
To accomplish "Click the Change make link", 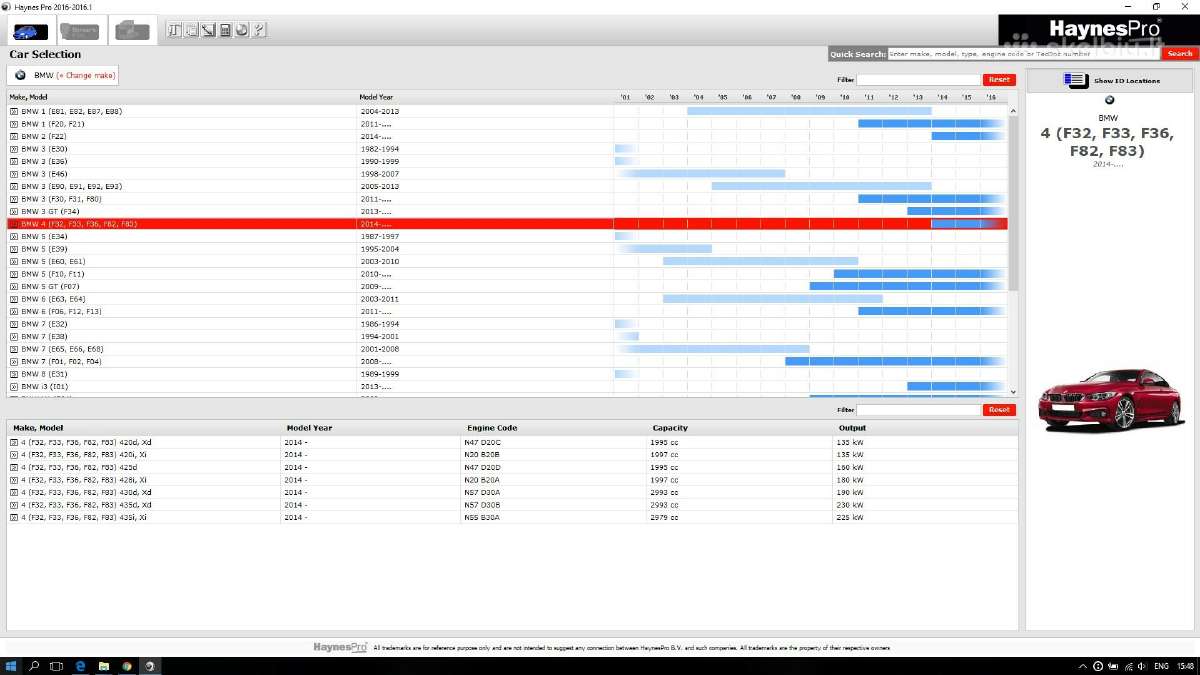I will (86, 75).
